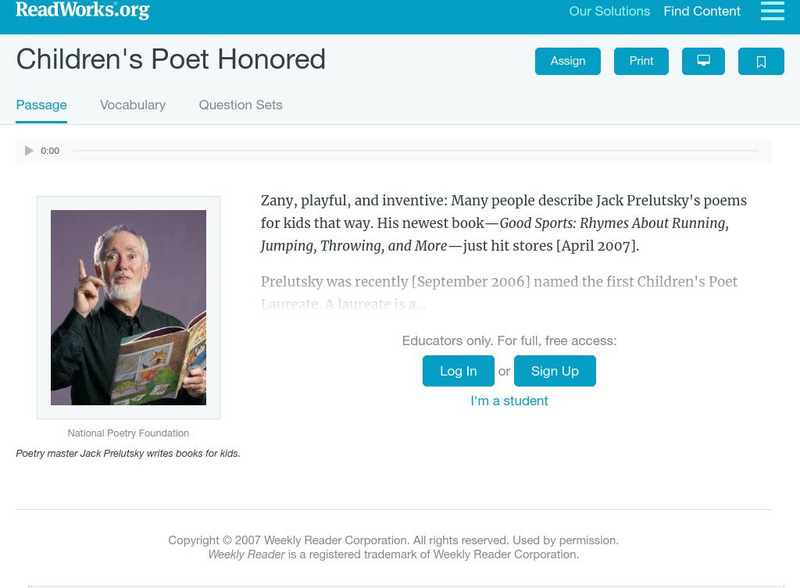Image resolution: width=800 pixels, height=588 pixels.
Task: Bookmark the Children's Poet Honored passage
Action: (761, 60)
